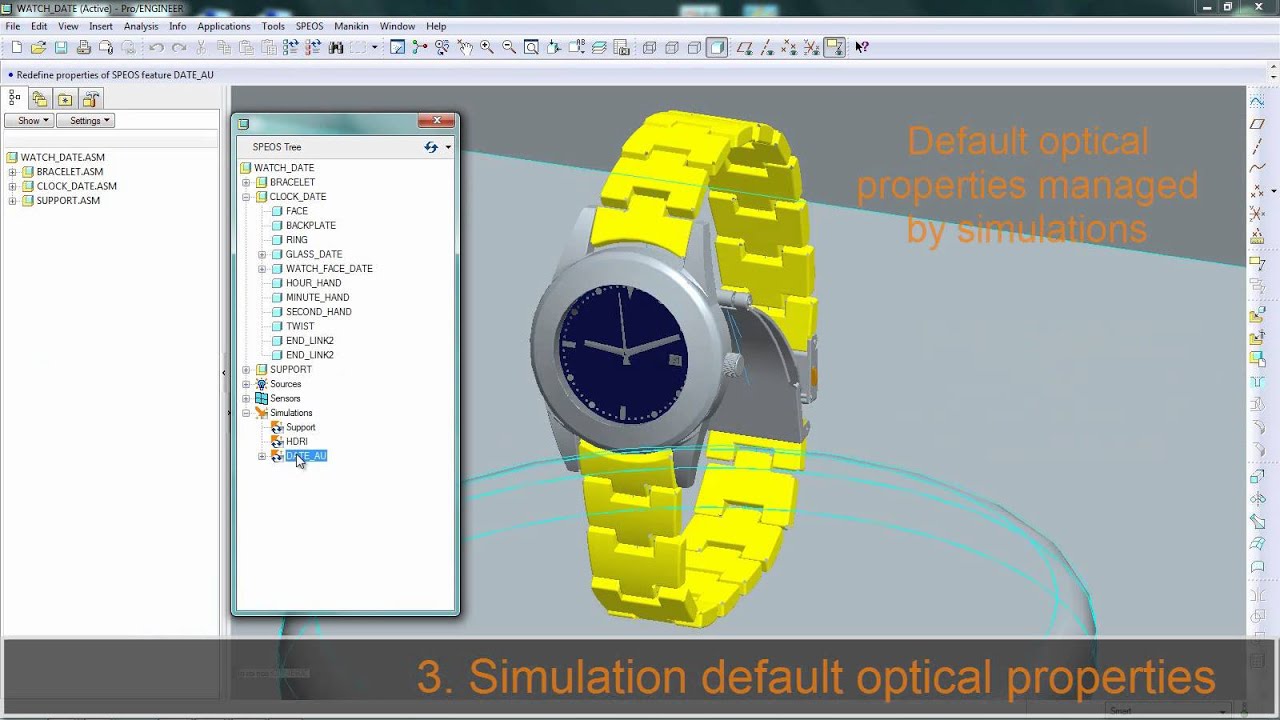The width and height of the screenshot is (1280, 720).
Task: Click the Repaint screen icon
Action: tap(397, 47)
